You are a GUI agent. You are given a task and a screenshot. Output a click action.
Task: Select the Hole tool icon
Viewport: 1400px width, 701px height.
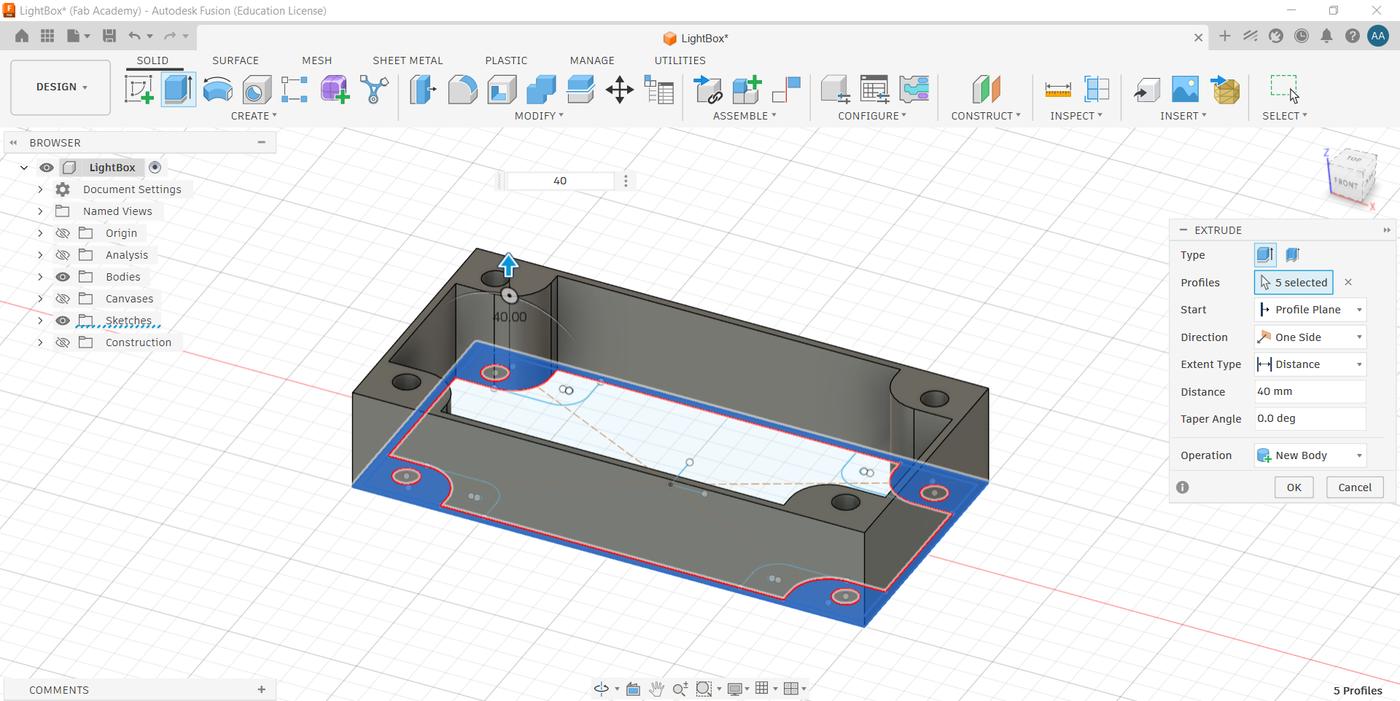pyautogui.click(x=256, y=89)
